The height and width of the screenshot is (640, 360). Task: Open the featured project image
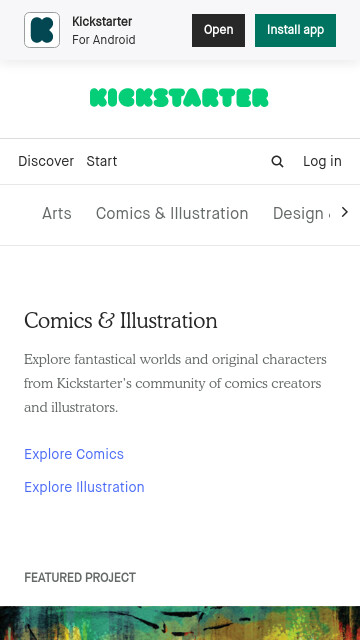(x=180, y=623)
